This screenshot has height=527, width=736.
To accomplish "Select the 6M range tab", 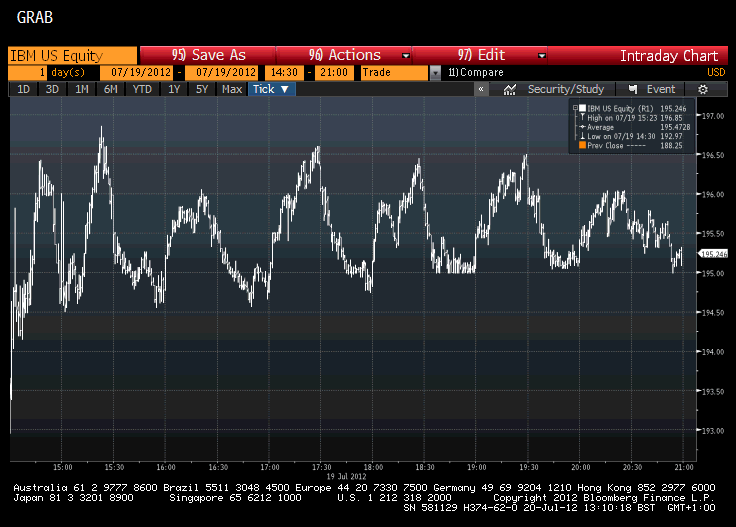I will pyautogui.click(x=110, y=89).
